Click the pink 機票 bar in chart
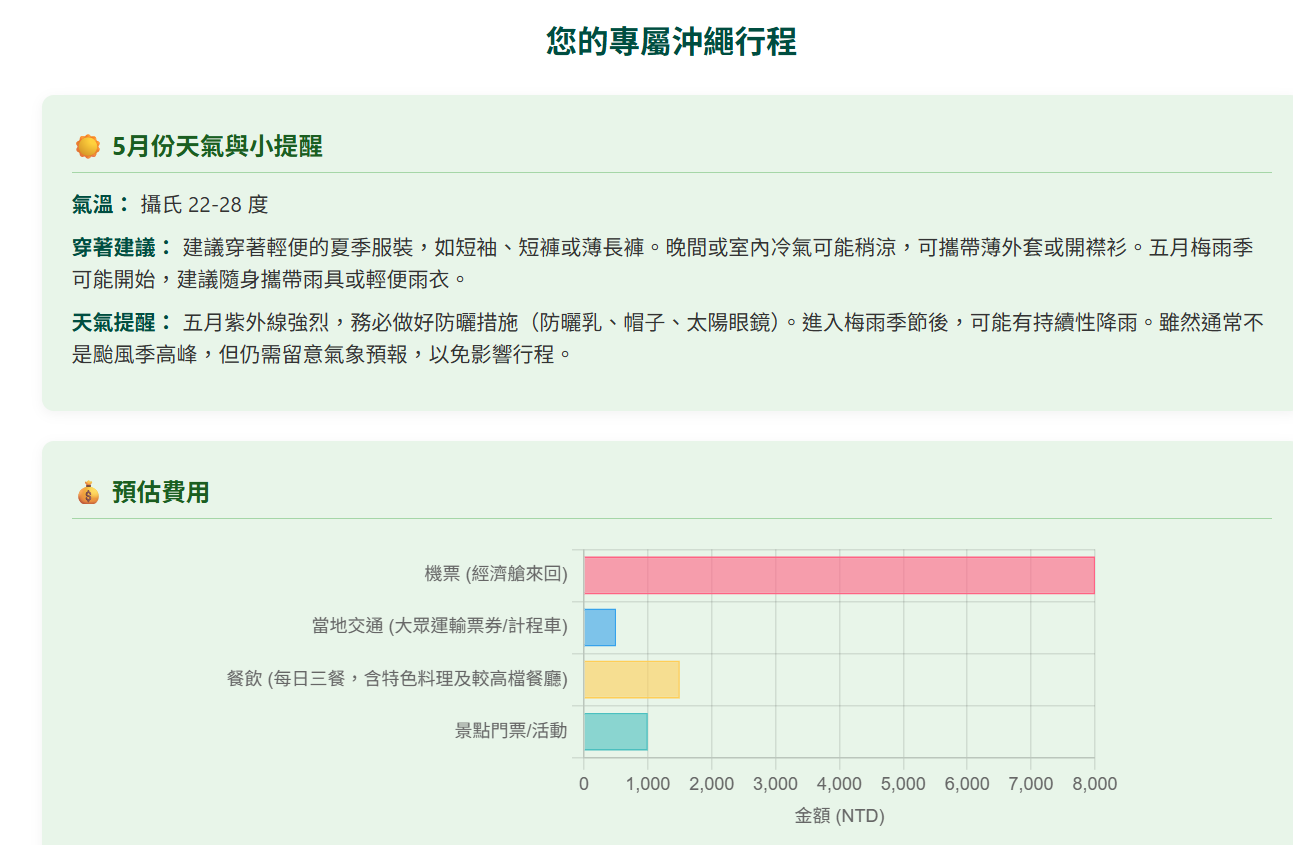 click(839, 575)
